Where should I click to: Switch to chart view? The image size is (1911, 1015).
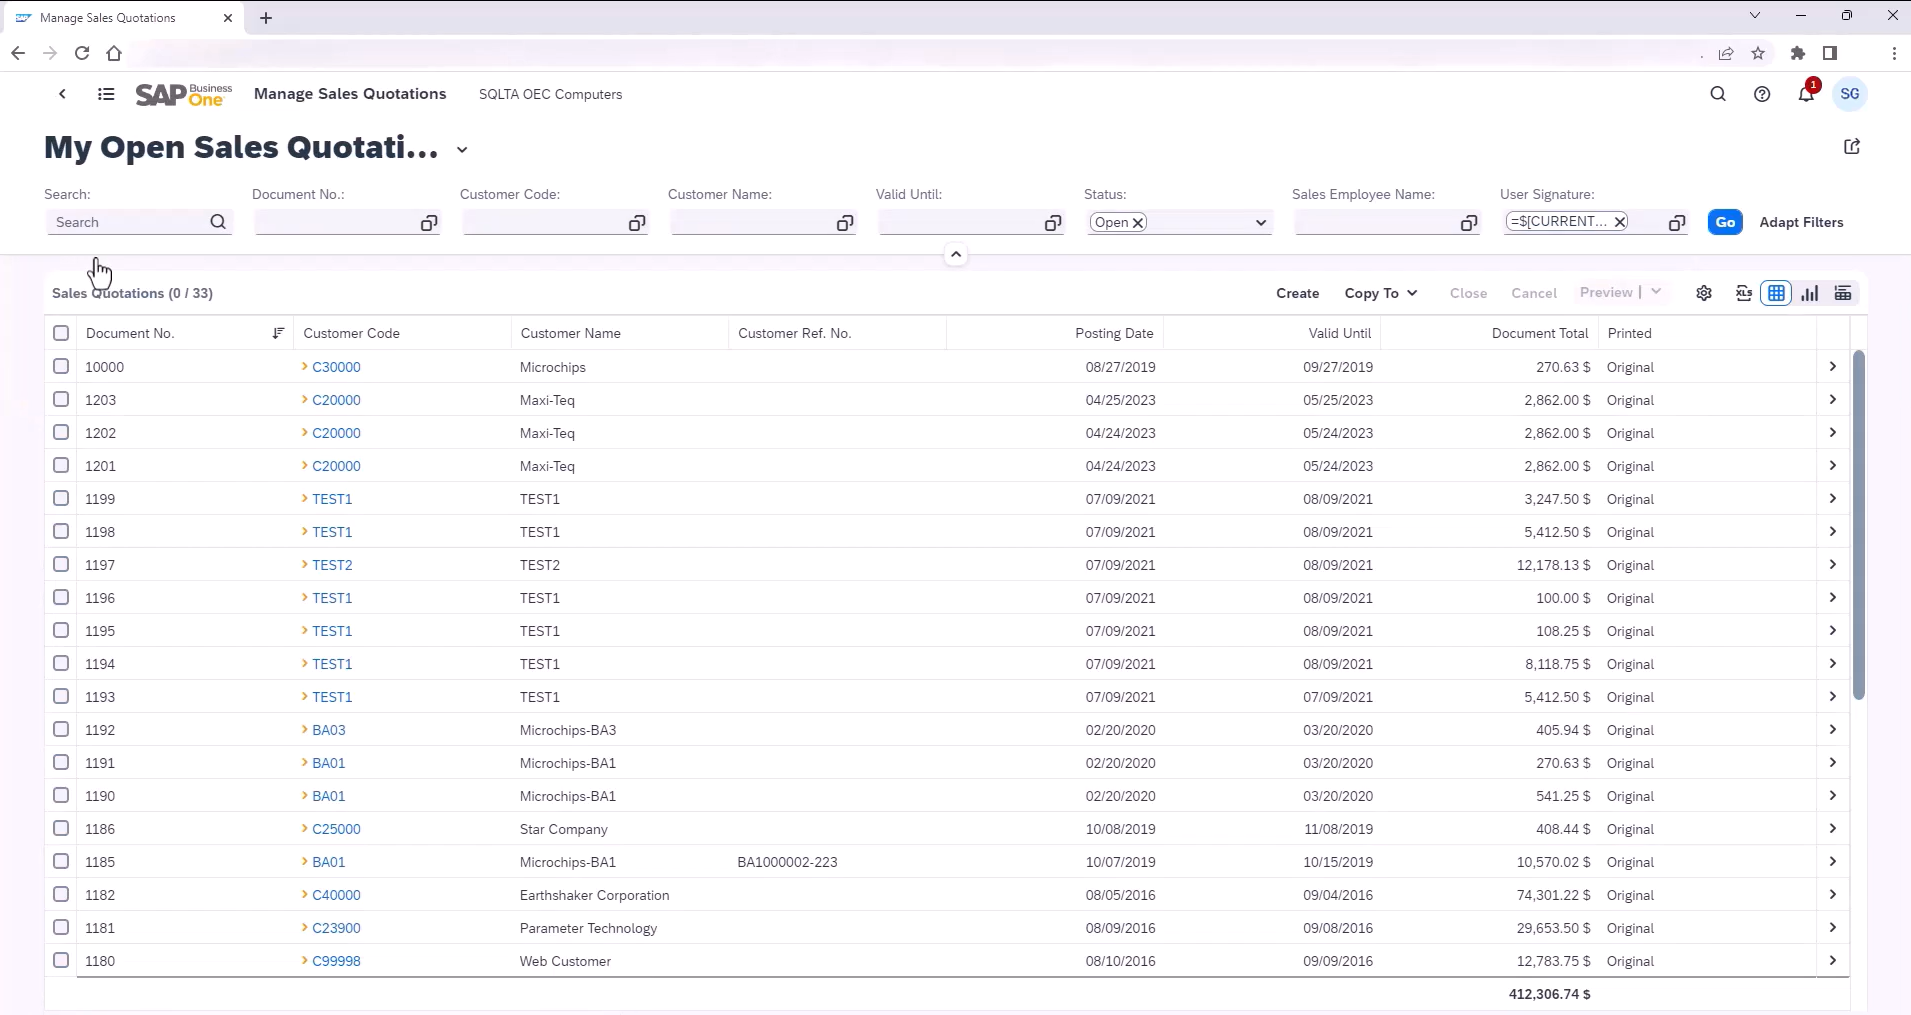pos(1810,293)
